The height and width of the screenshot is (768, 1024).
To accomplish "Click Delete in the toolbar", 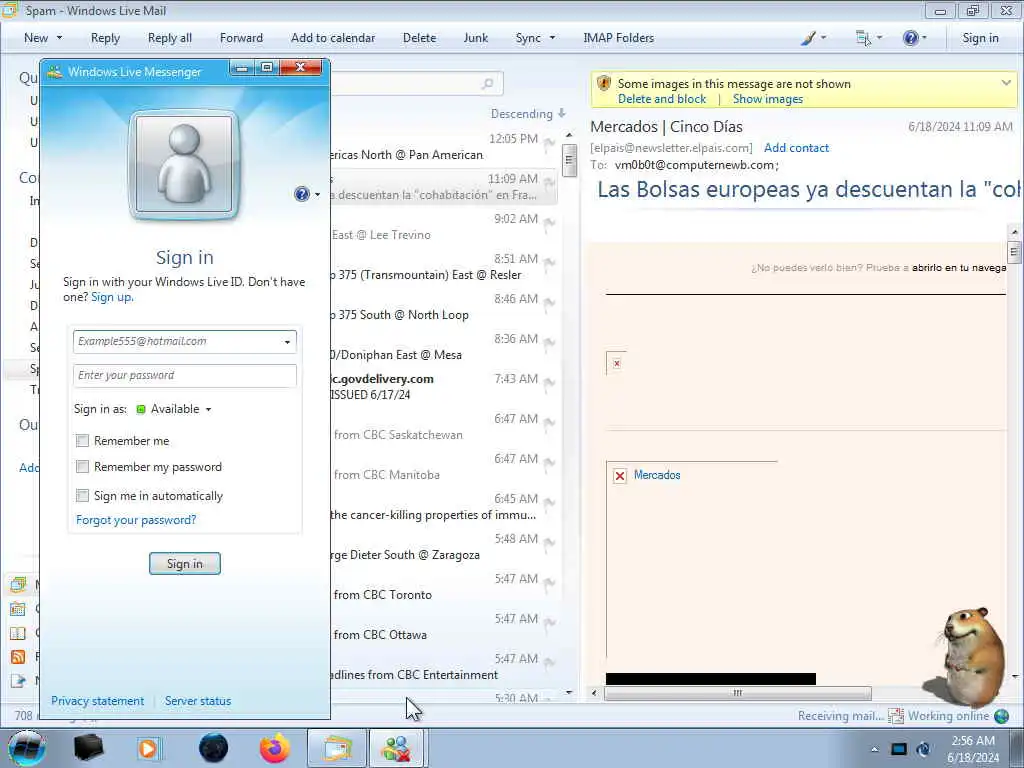I will pos(419,38).
